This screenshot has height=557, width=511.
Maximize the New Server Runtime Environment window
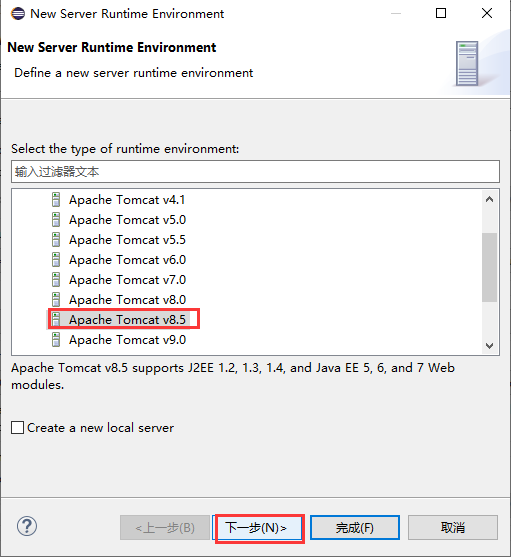441,13
